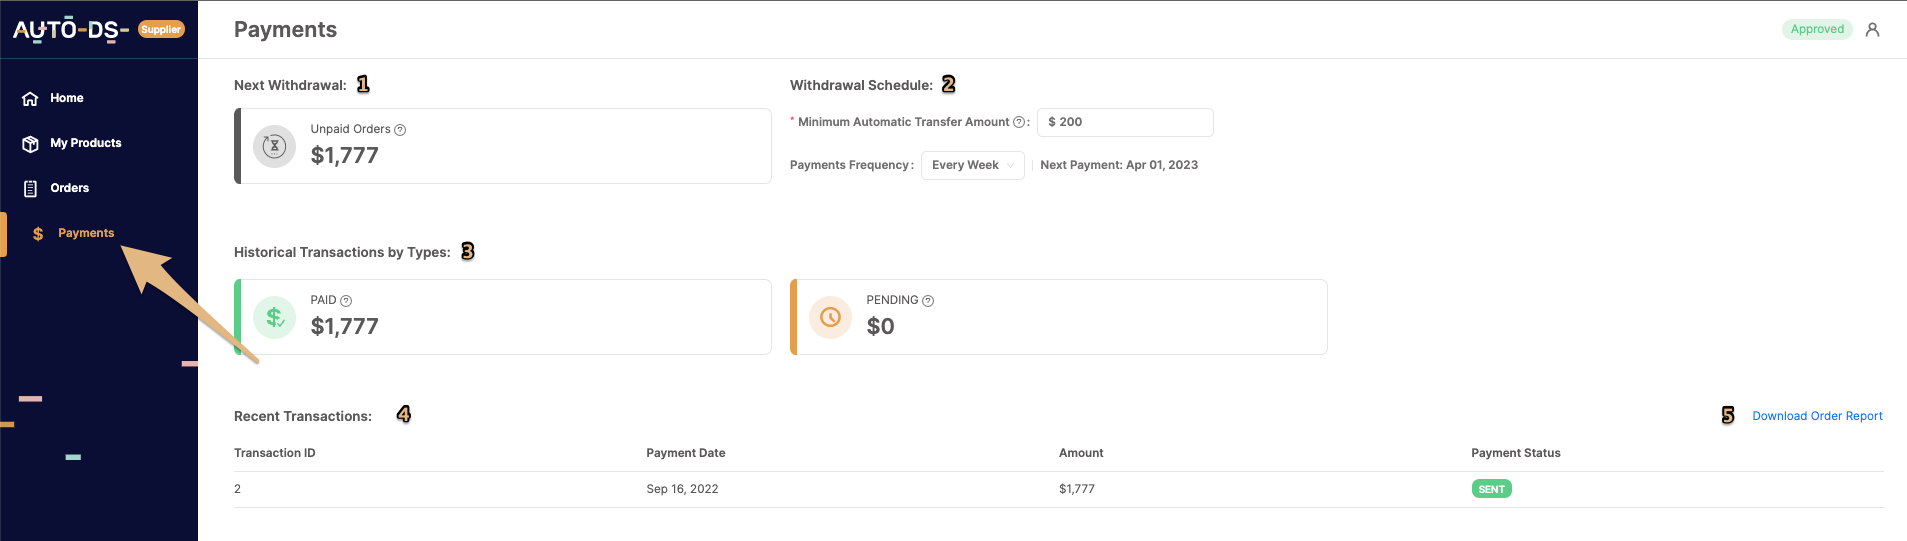This screenshot has height=541, width=1907.
Task: Click the user profile icon
Action: (1872, 30)
